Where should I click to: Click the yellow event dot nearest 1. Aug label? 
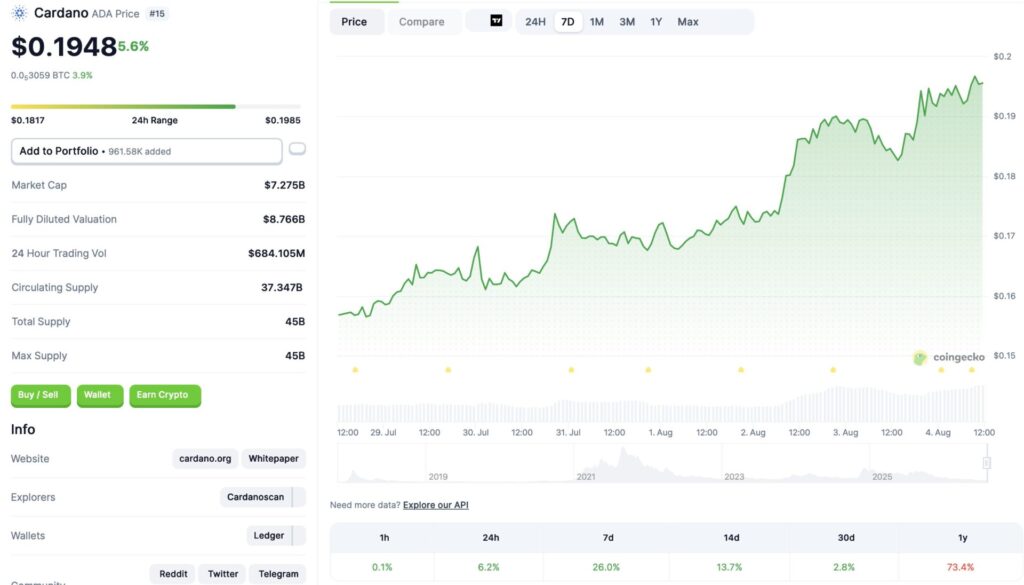648,370
